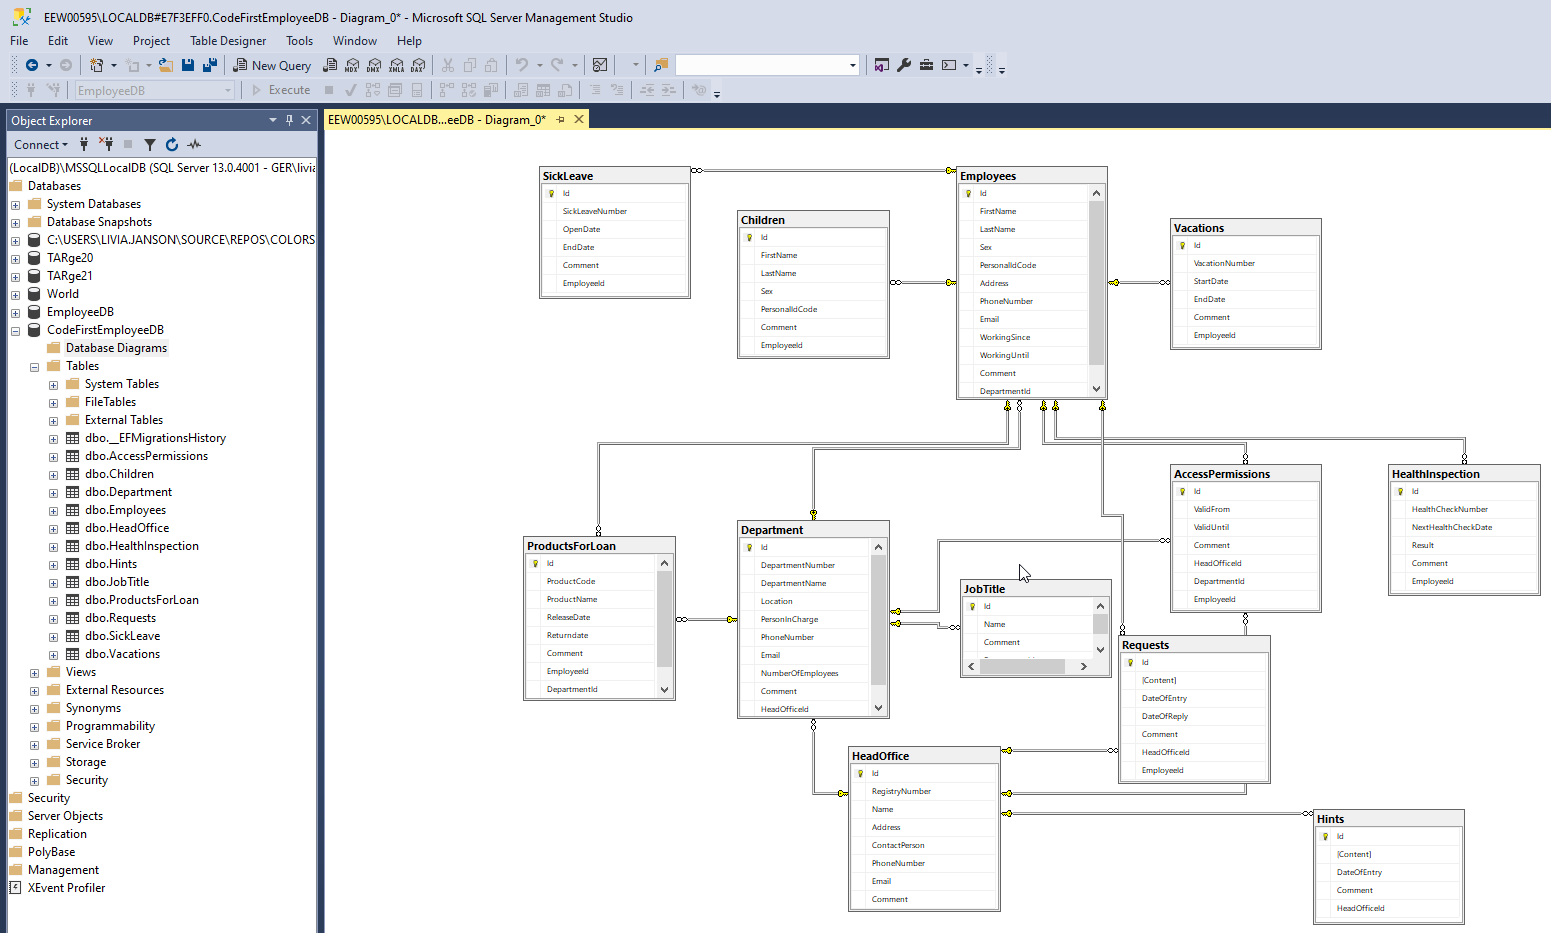Open new DAX query icon
Image resolution: width=1551 pixels, height=933 pixels.
(418, 65)
